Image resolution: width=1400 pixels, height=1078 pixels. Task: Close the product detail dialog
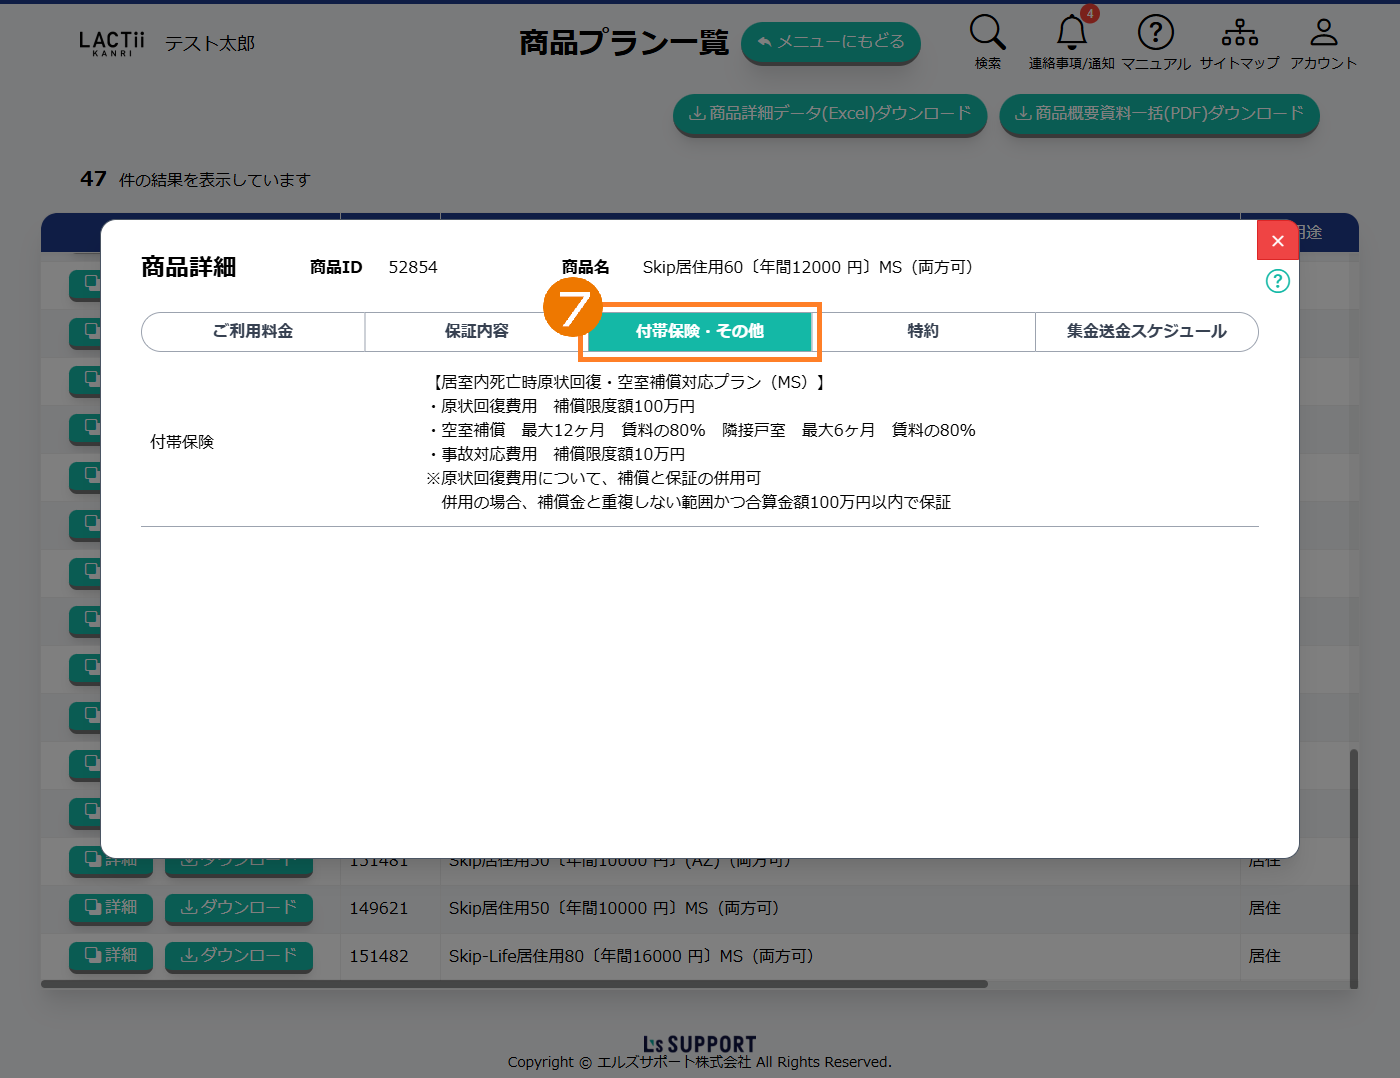[x=1277, y=240]
